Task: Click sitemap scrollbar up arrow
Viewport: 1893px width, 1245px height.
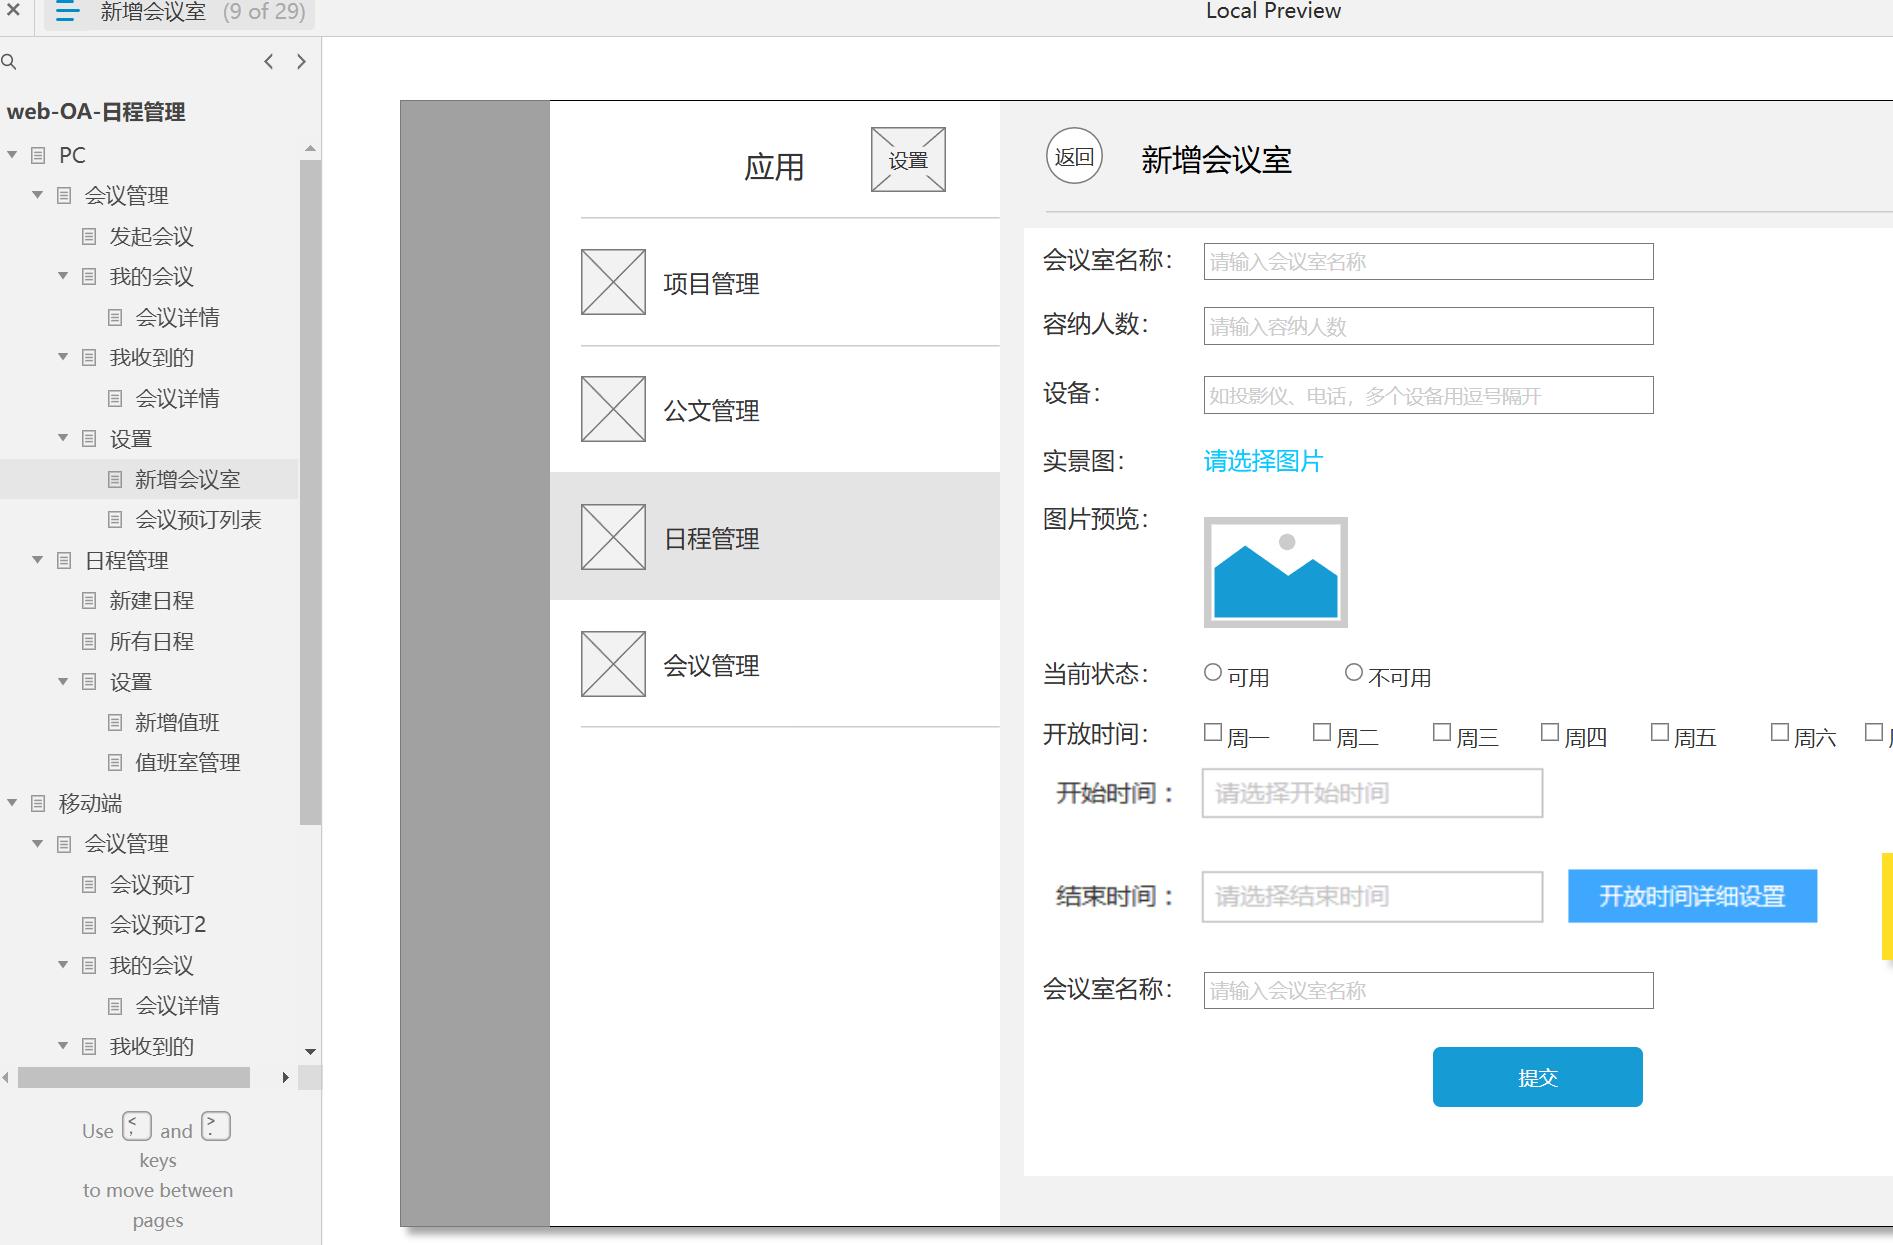Action: point(310,149)
